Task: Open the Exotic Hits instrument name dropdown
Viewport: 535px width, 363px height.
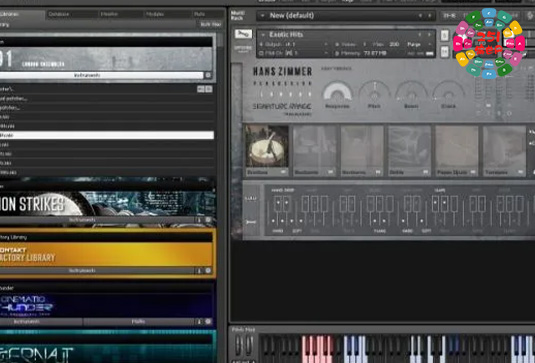Action: [263, 35]
